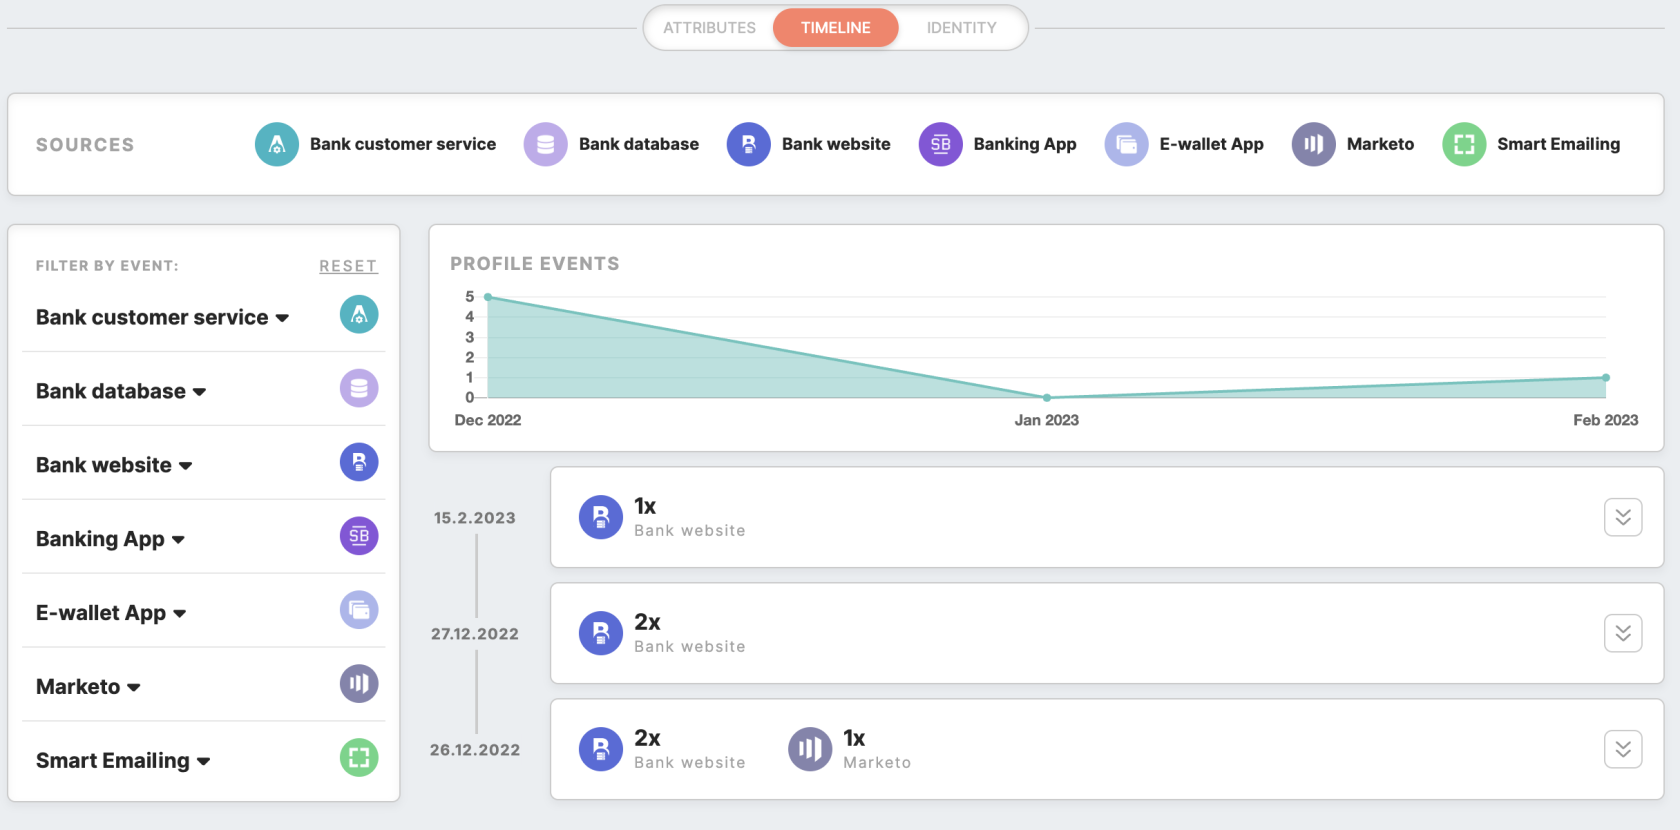
Task: Click 'Marketo' label in Sources bar
Action: tap(1381, 144)
